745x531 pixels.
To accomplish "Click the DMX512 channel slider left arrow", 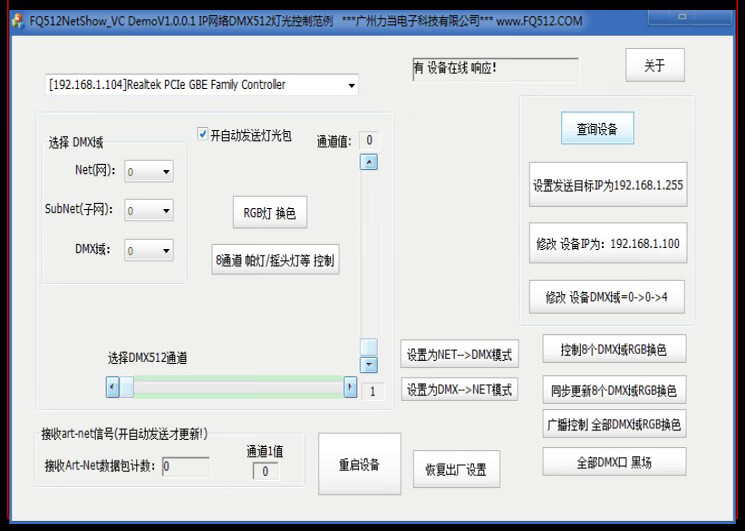I will point(113,387).
